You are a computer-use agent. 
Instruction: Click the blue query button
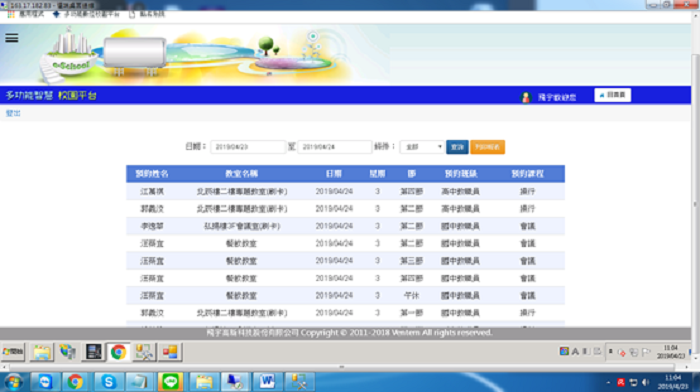tap(457, 147)
